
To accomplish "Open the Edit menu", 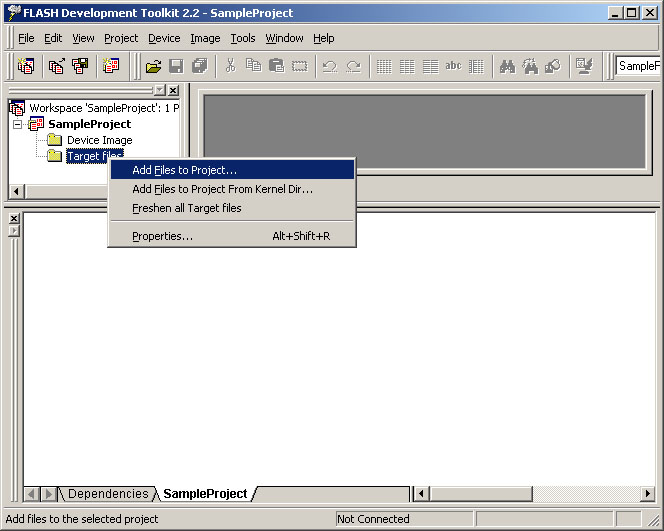I will (x=53, y=38).
